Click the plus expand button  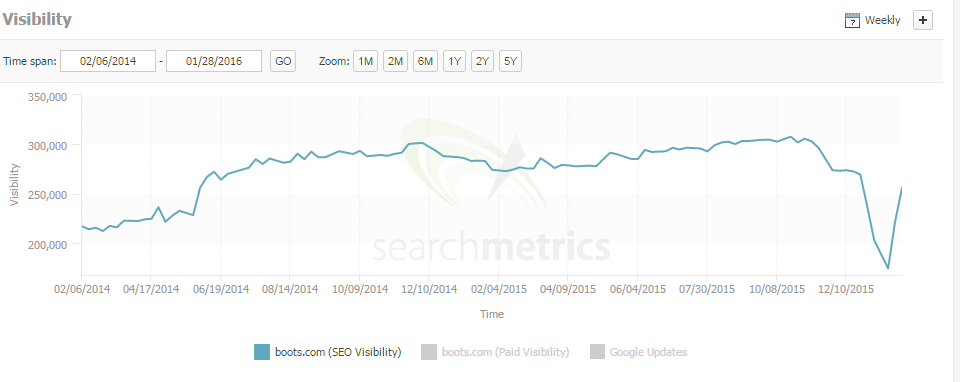[923, 20]
